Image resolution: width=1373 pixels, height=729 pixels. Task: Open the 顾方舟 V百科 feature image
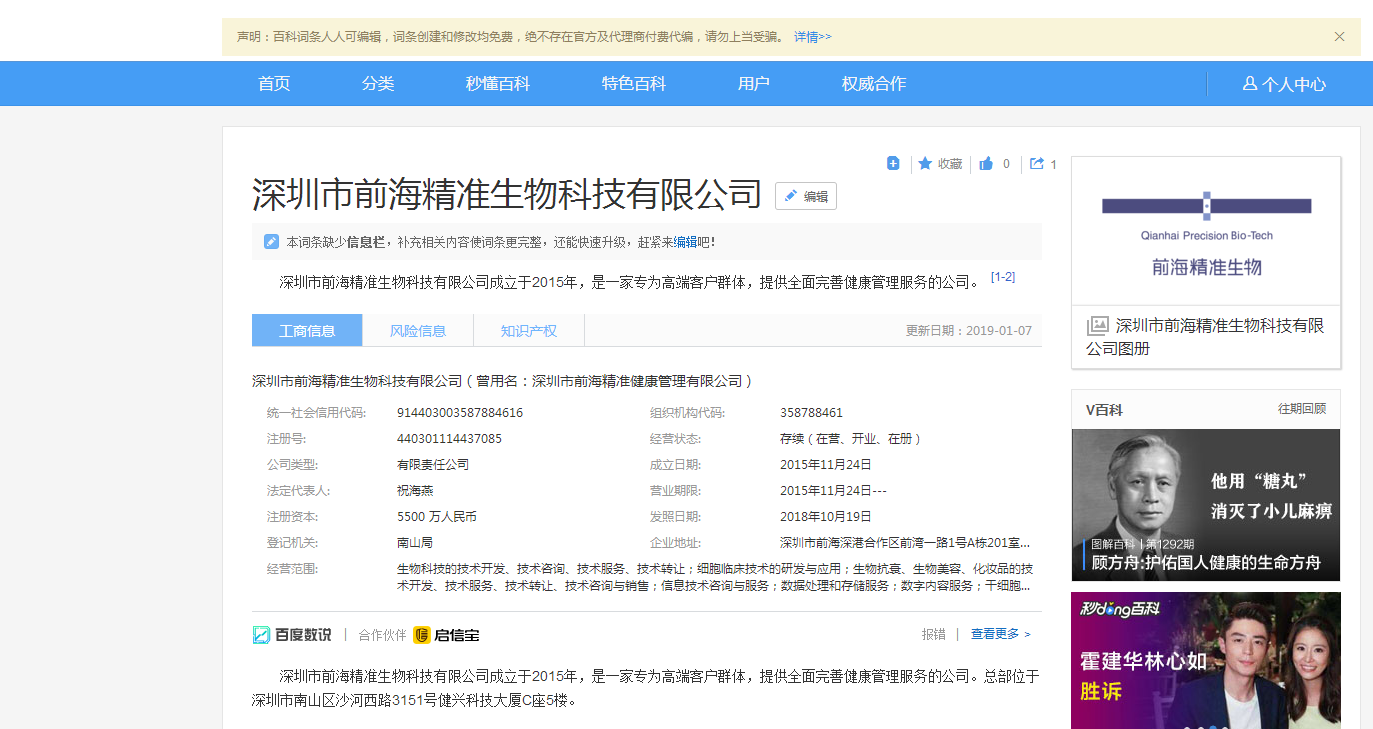[x=1206, y=505]
